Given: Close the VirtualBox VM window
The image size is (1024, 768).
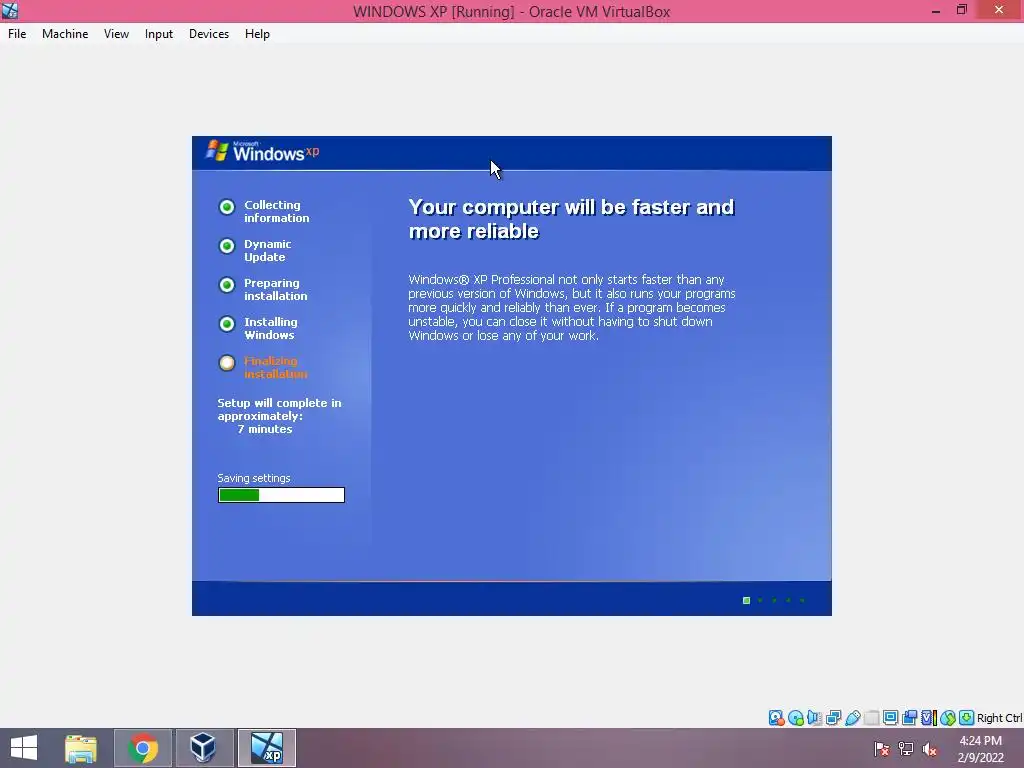Looking at the screenshot, I should click(999, 10).
